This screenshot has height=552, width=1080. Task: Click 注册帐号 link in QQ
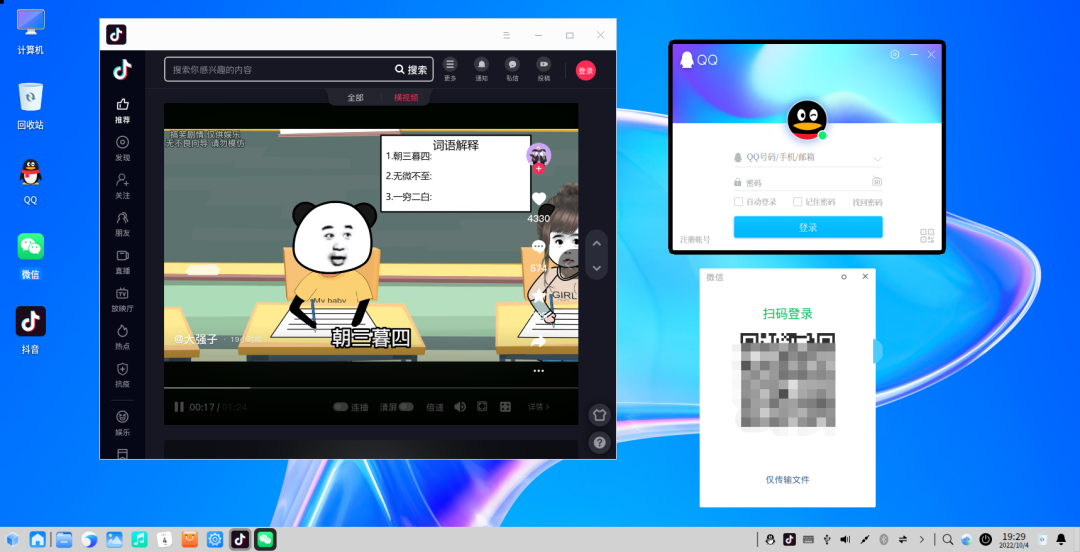click(695, 240)
